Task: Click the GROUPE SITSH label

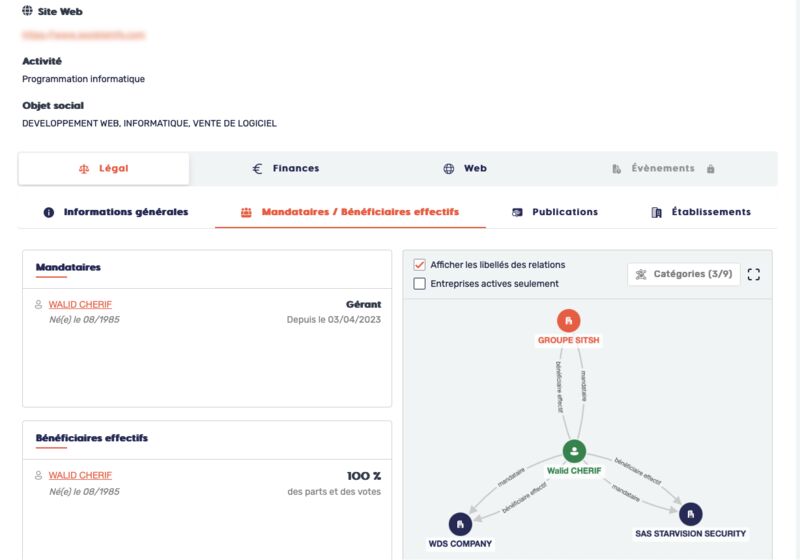Action: (x=568, y=340)
